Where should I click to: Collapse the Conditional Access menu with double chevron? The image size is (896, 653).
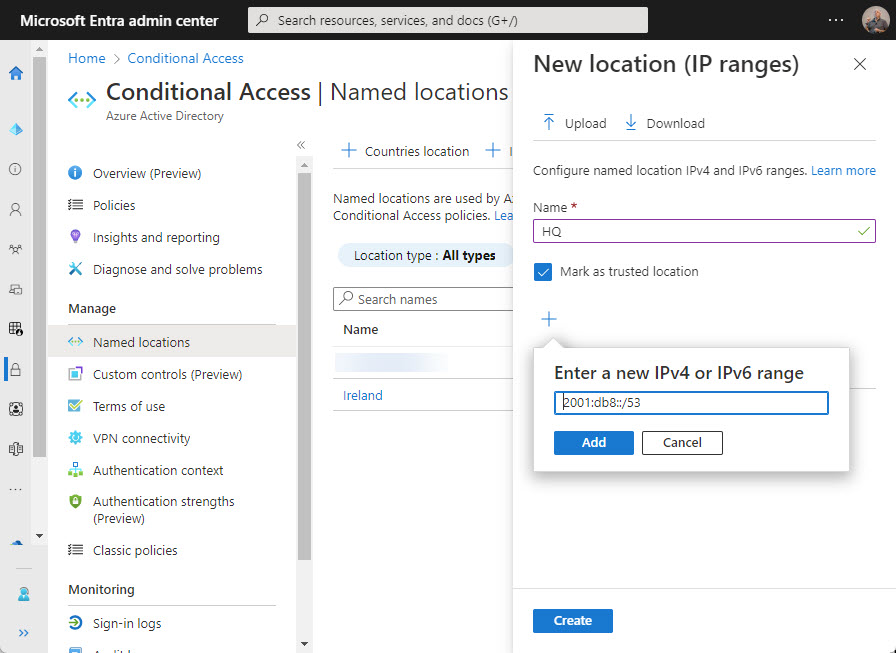[x=301, y=145]
